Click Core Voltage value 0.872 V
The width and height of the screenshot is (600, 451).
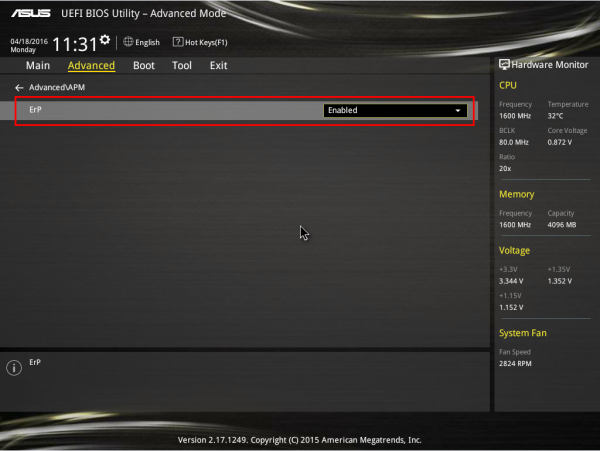(x=560, y=142)
